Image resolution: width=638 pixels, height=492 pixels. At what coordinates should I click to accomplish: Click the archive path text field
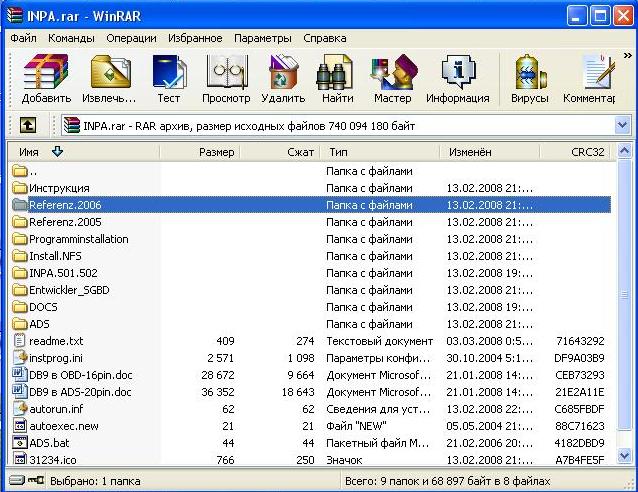pyautogui.click(x=338, y=125)
